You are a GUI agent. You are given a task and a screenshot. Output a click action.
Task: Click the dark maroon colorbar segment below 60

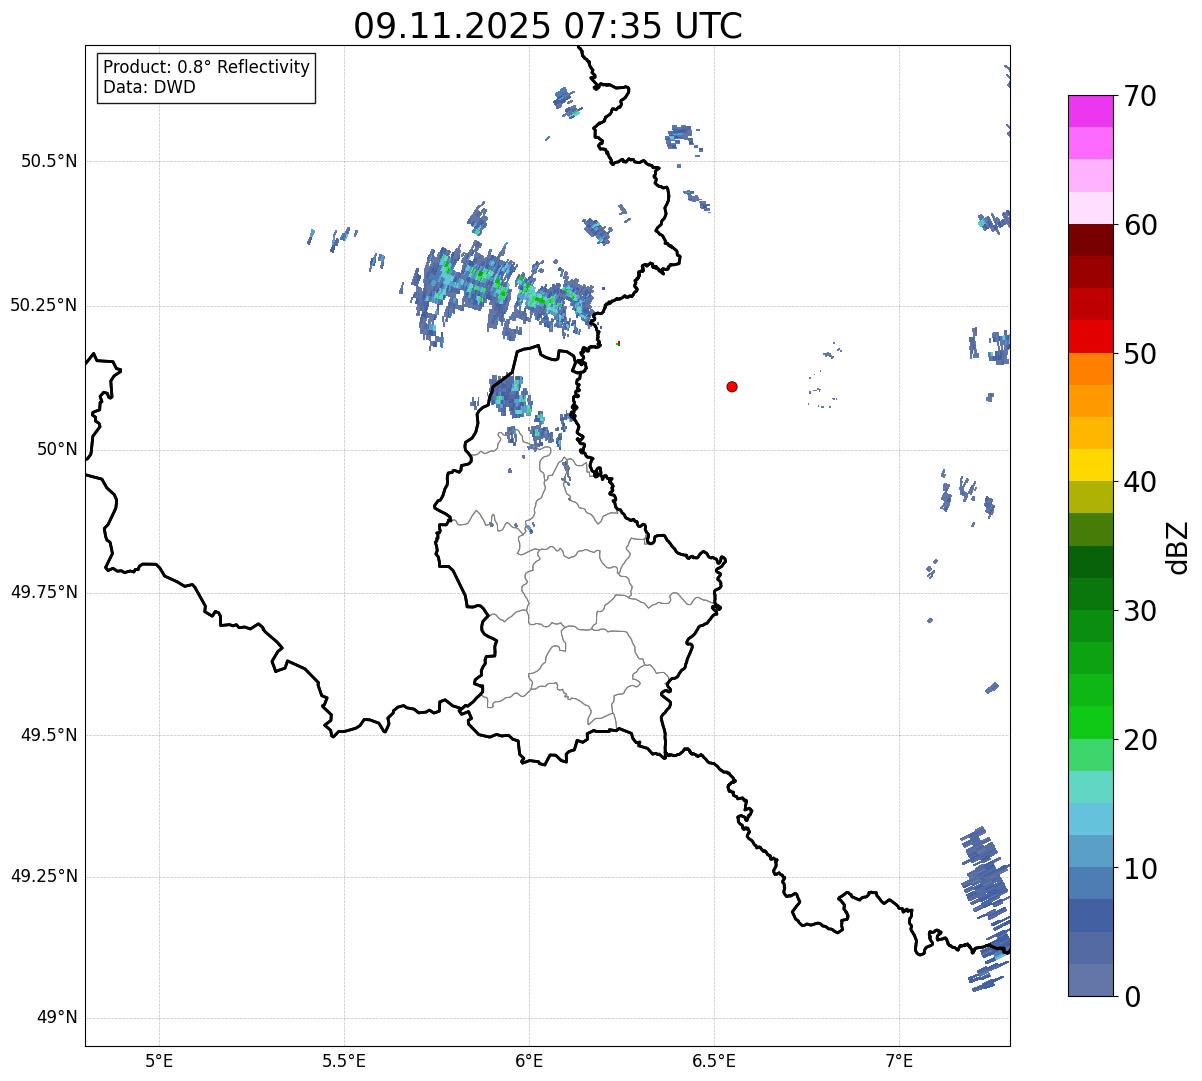point(1090,240)
